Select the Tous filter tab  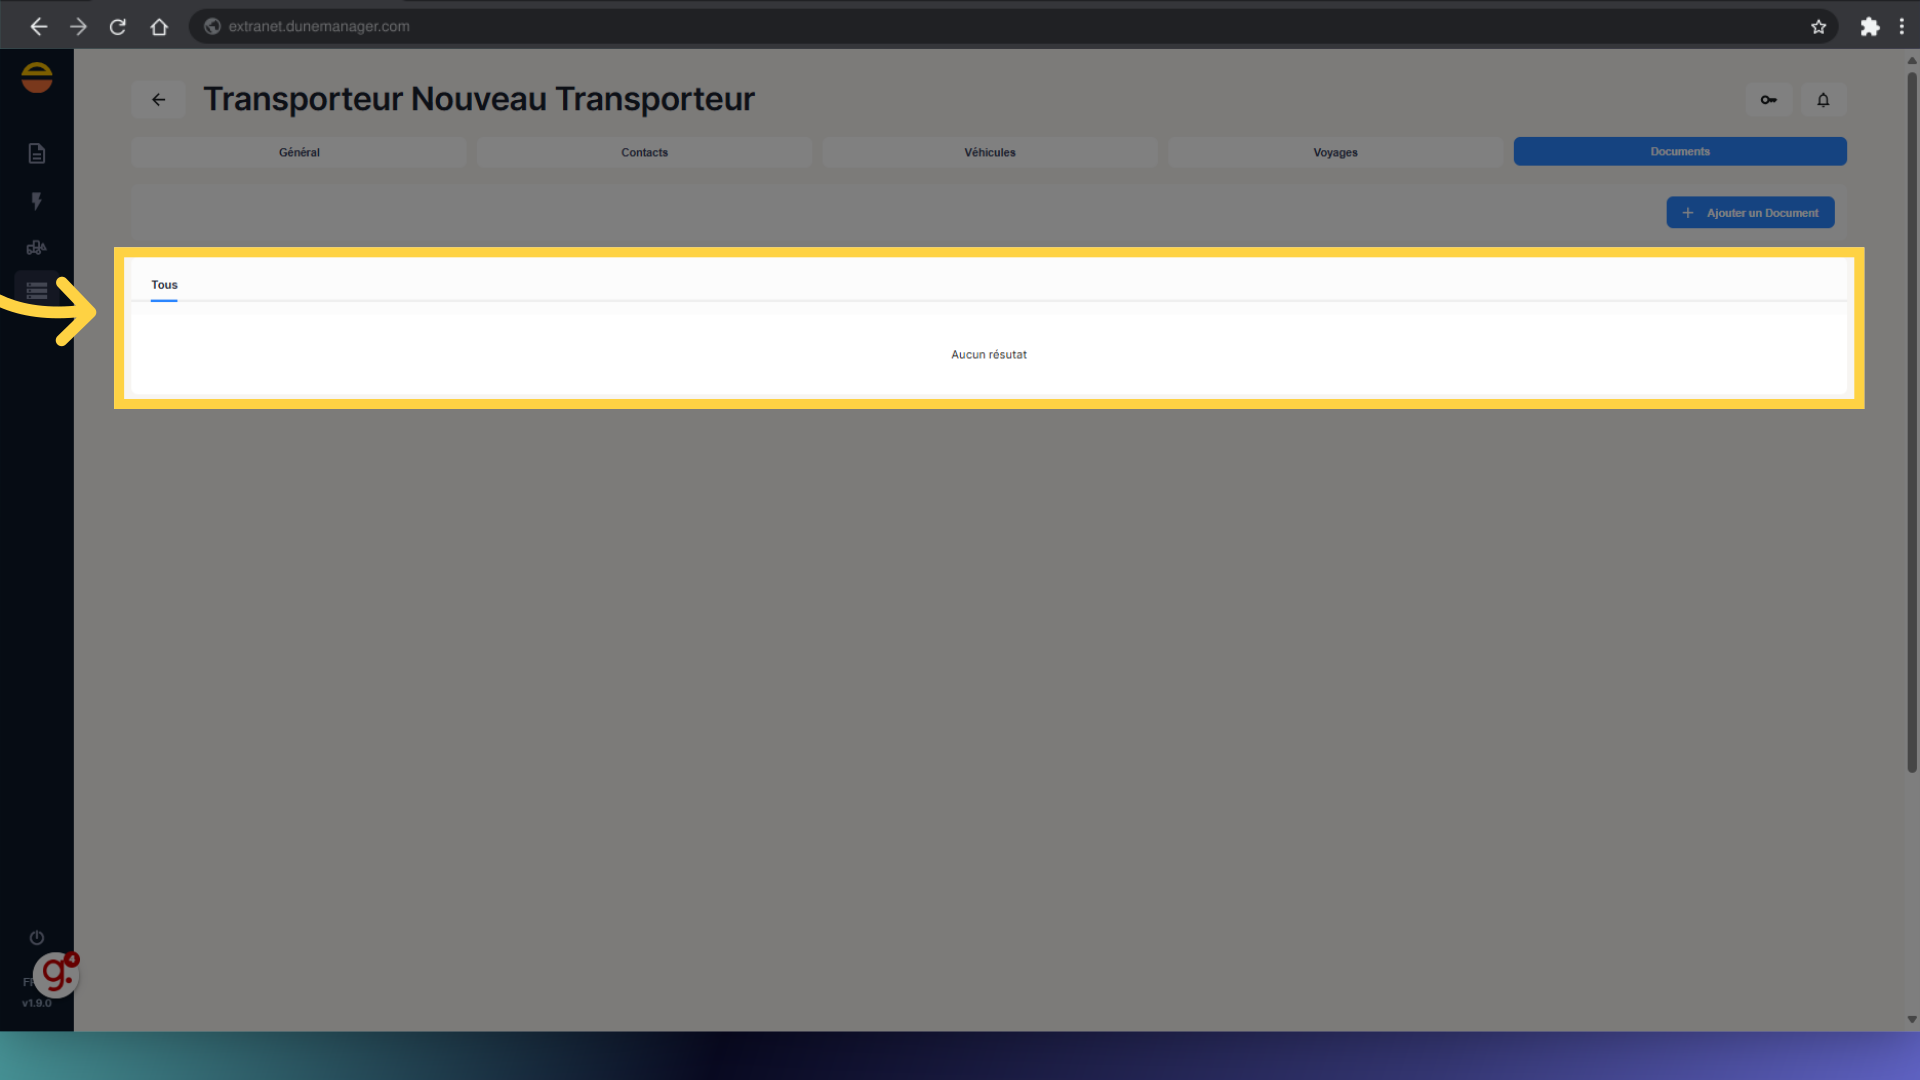point(164,285)
